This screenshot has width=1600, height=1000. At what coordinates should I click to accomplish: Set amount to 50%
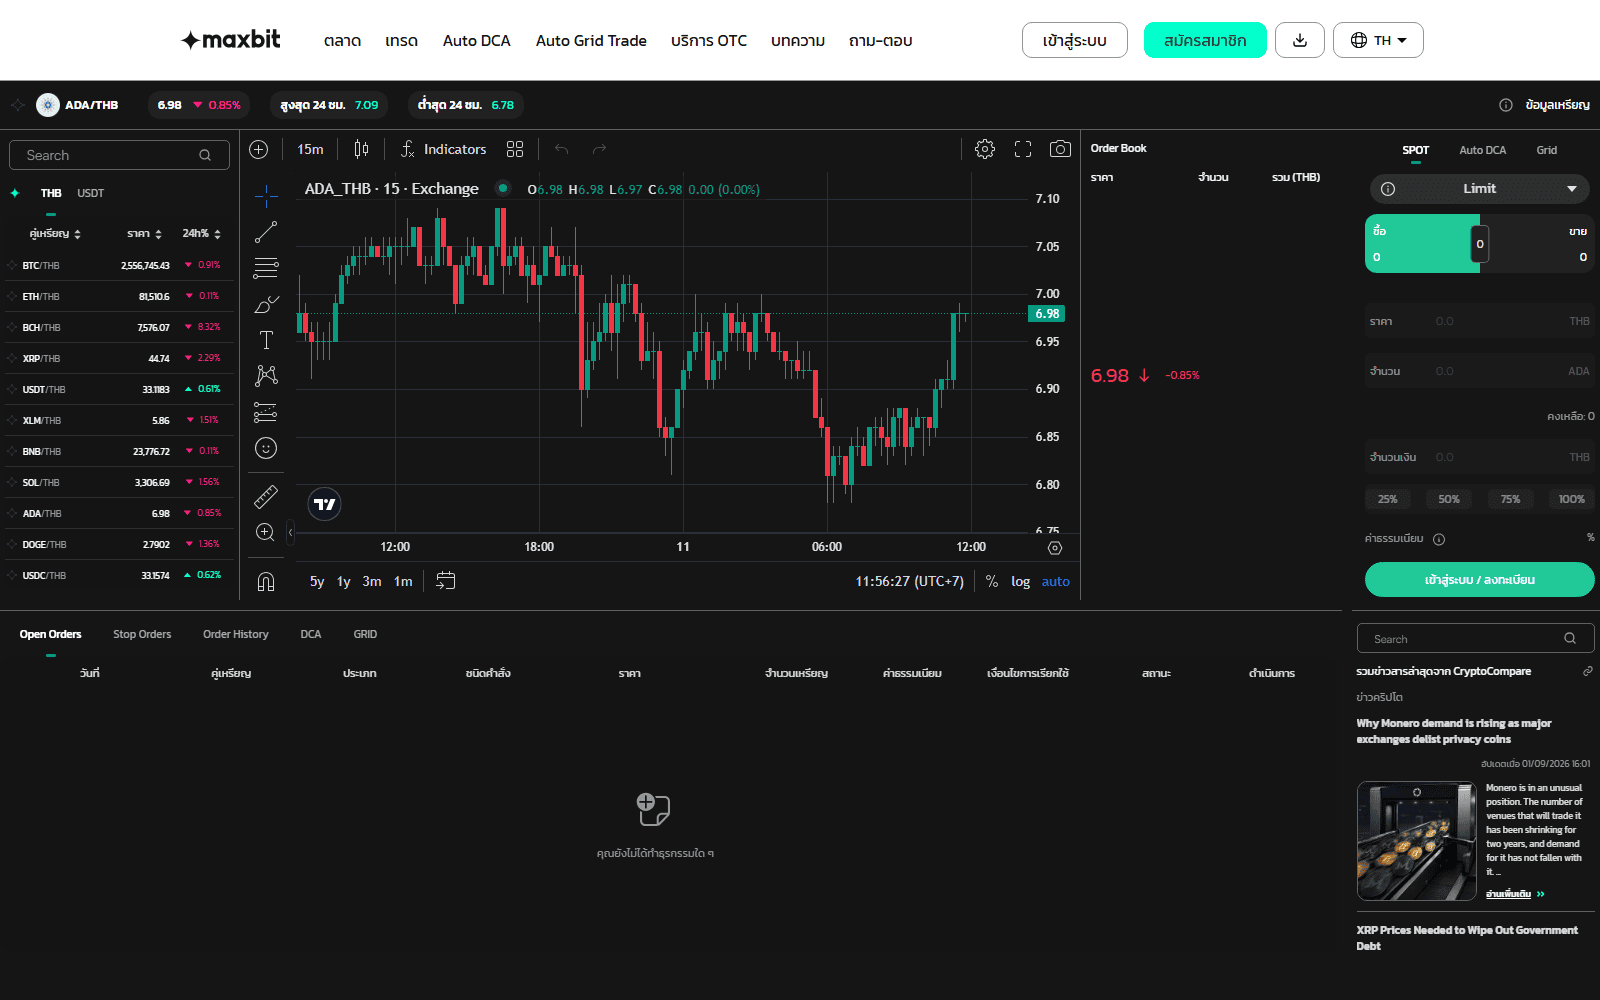click(x=1449, y=499)
